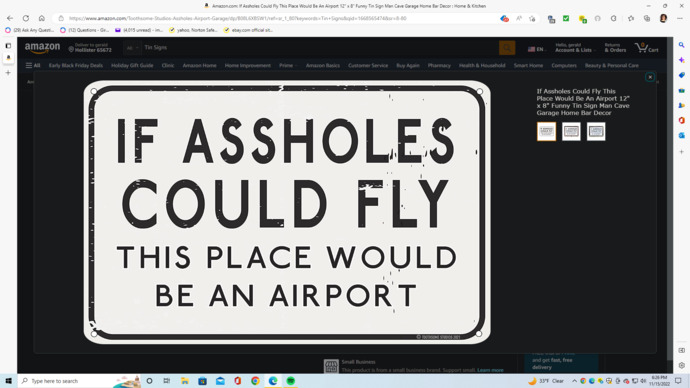Open the notification center icon
The height and width of the screenshot is (388, 690).
679,381
